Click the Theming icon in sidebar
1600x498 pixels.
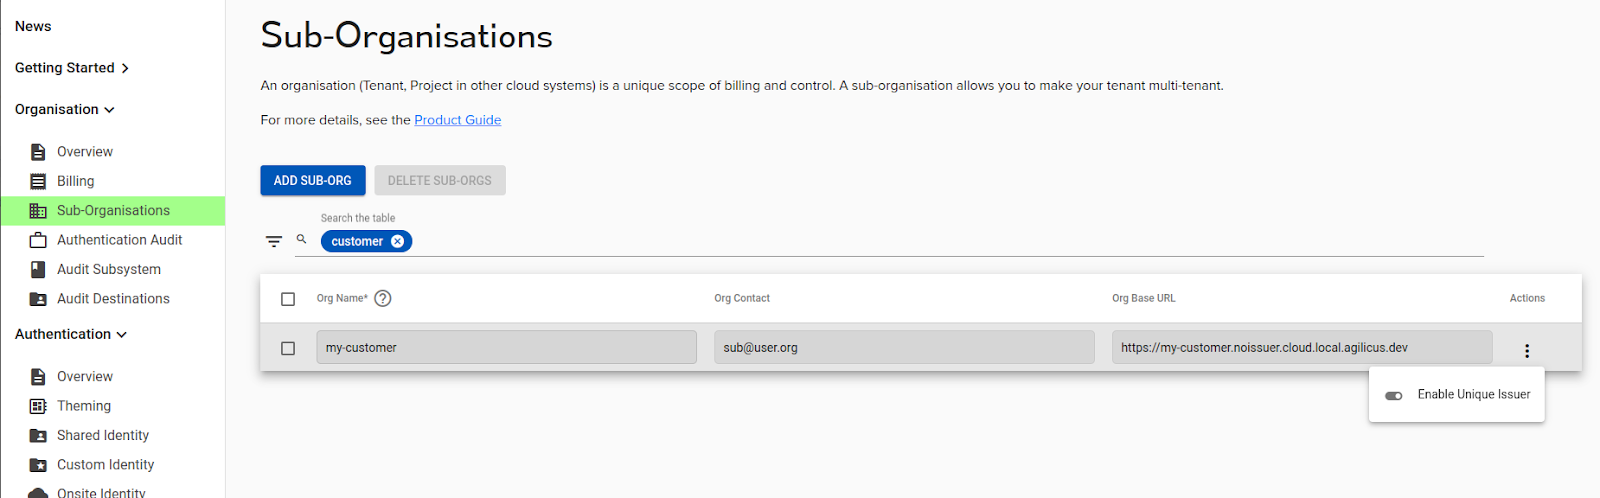pyautogui.click(x=38, y=406)
